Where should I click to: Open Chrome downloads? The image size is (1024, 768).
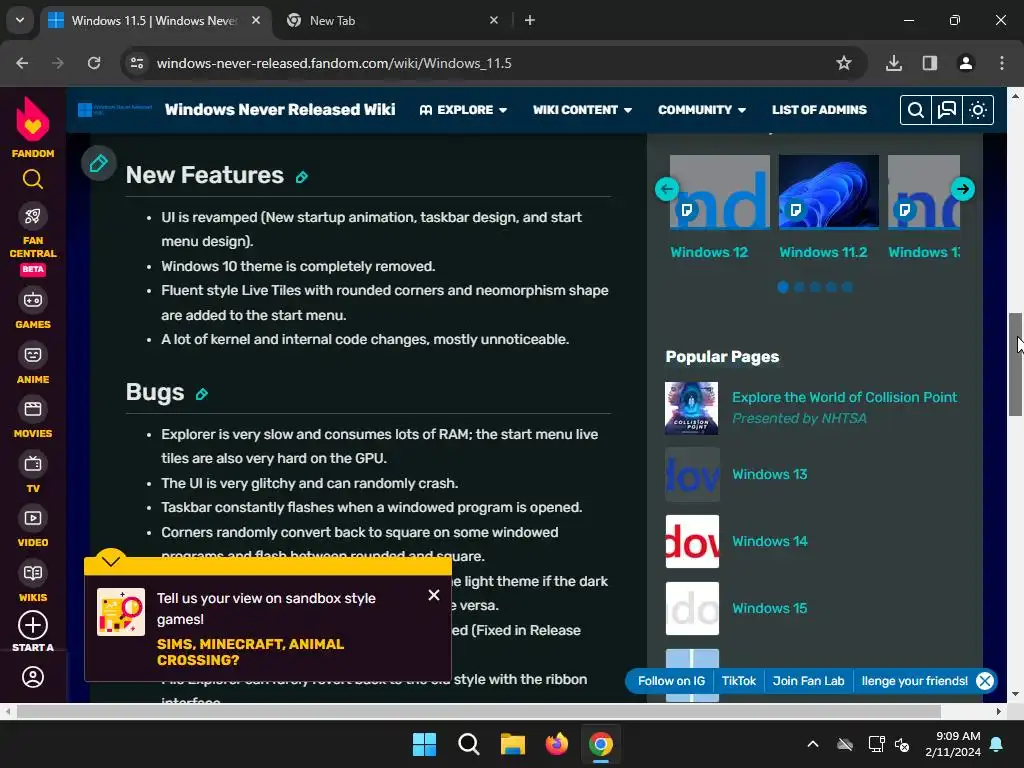tap(893, 63)
